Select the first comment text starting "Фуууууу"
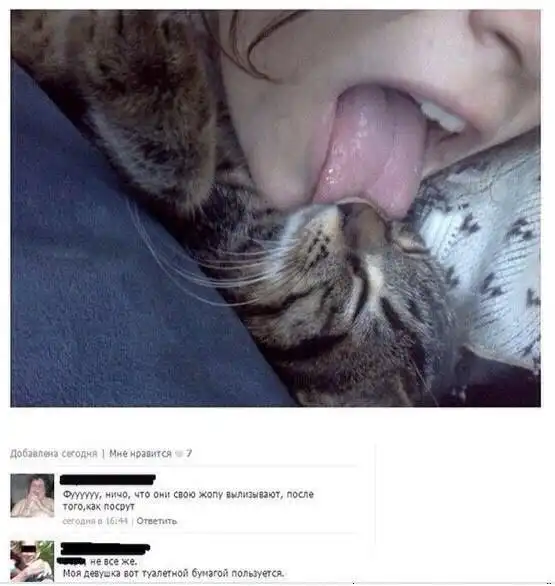The image size is (555, 586). (x=188, y=500)
